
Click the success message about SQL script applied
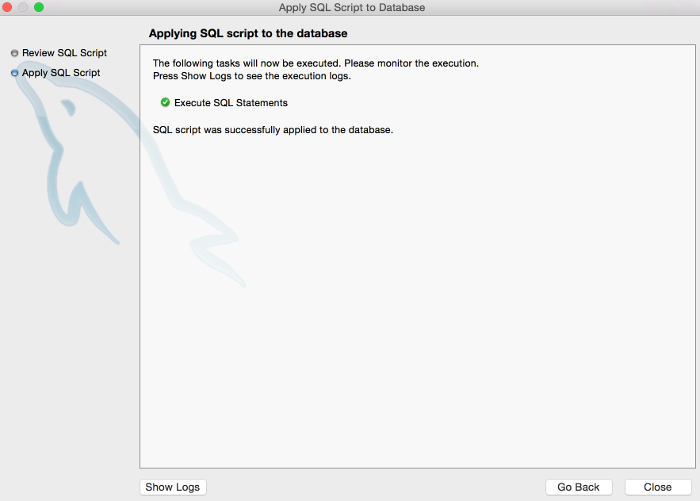[x=273, y=130]
